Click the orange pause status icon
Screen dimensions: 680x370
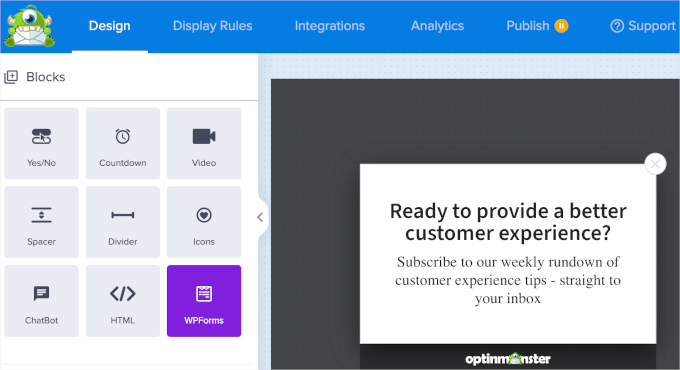coord(561,26)
